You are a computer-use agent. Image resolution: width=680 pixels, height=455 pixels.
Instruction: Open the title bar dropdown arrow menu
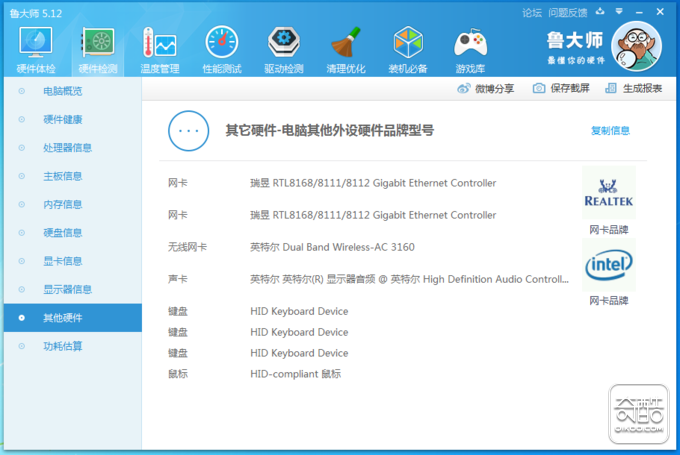(x=619, y=11)
